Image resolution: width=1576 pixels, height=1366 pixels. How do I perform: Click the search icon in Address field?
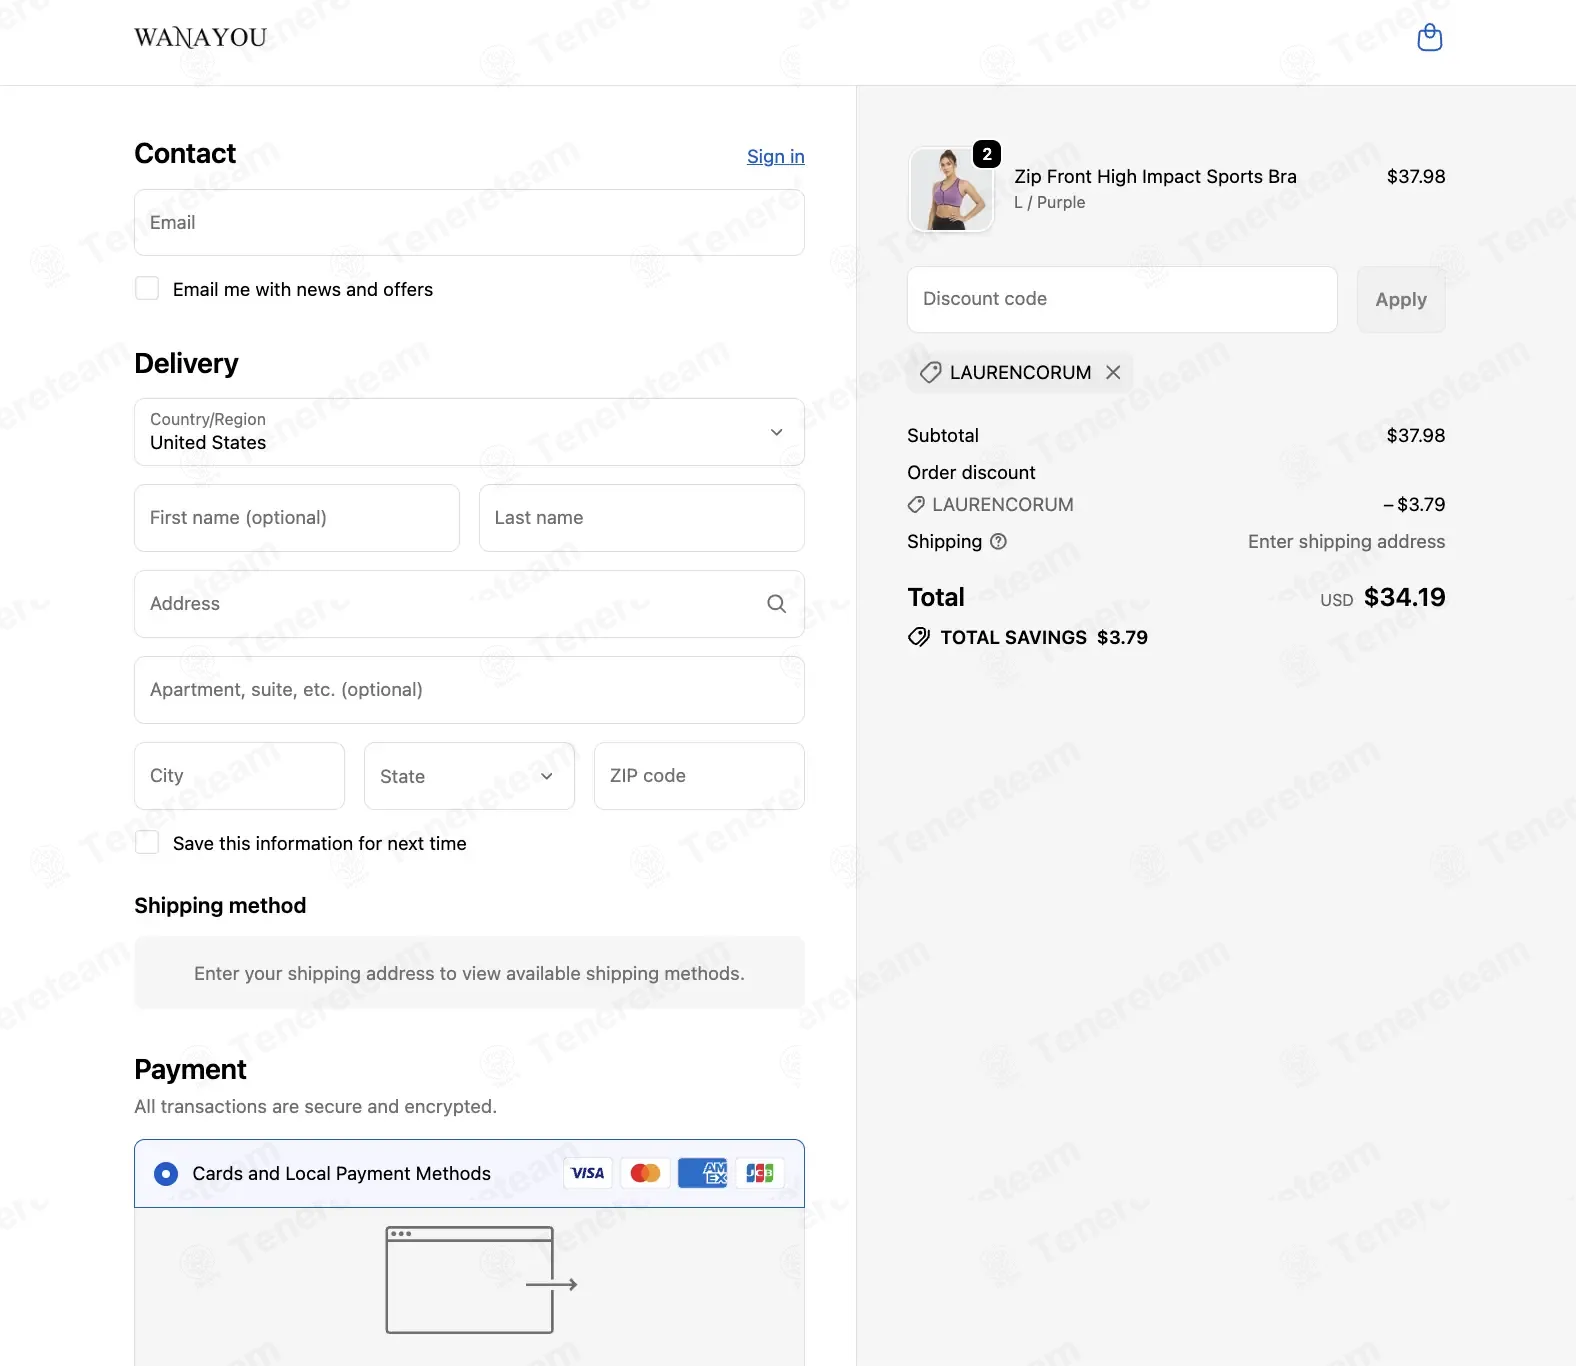pos(776,603)
